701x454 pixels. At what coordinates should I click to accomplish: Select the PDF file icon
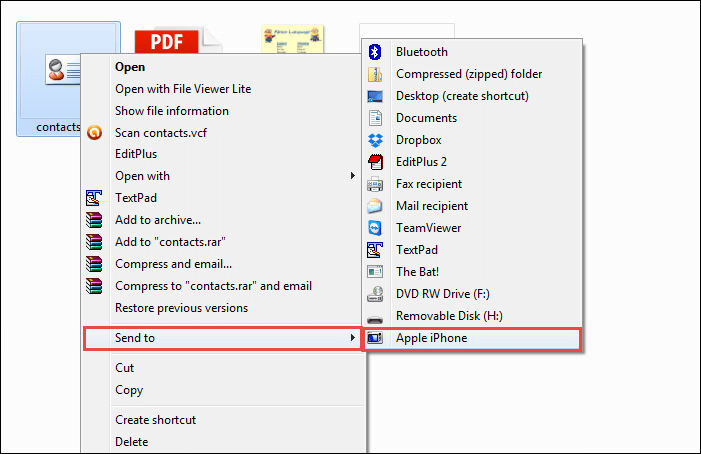pos(178,41)
